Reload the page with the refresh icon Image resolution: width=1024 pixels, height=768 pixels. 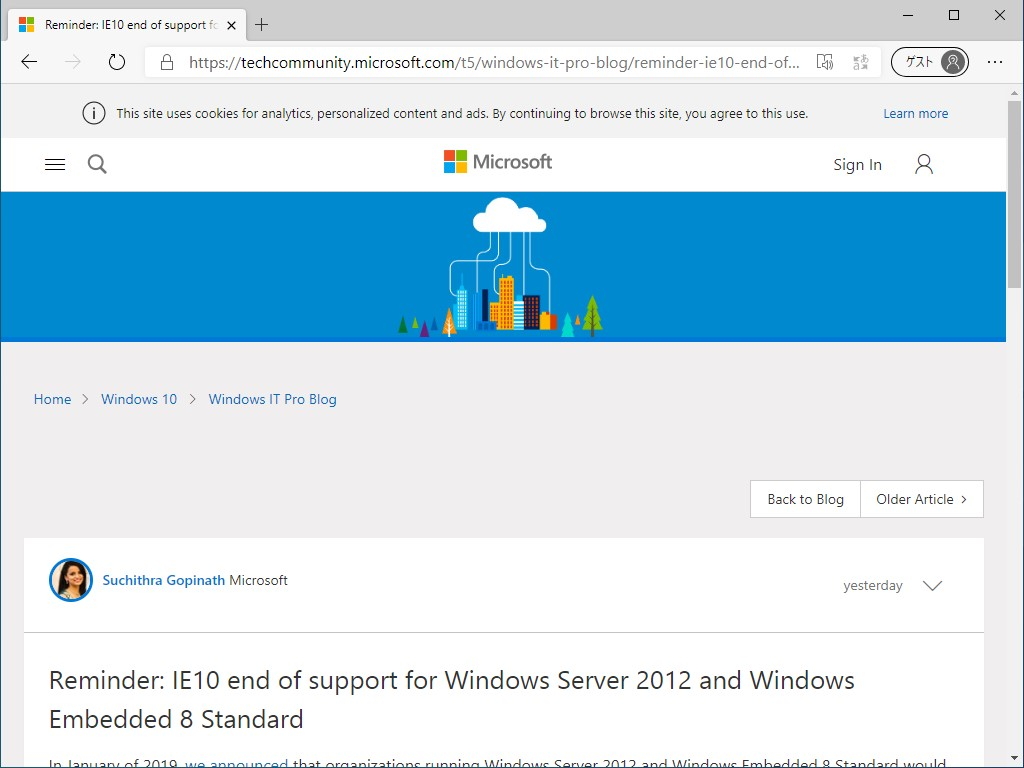coord(117,61)
